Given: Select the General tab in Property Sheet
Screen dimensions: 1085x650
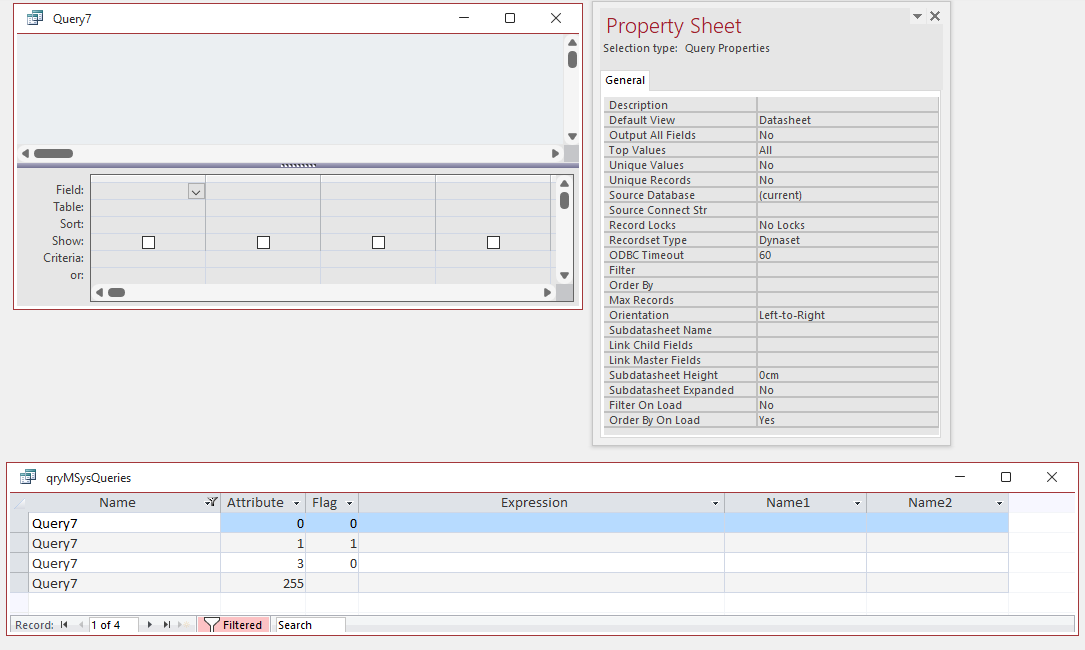Looking at the screenshot, I should [x=625, y=80].
